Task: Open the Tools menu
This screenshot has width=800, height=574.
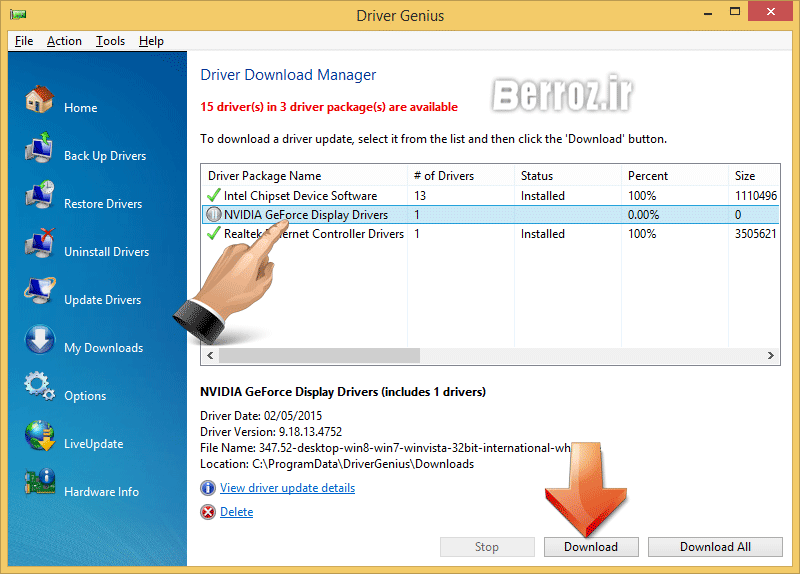Action: tap(110, 41)
